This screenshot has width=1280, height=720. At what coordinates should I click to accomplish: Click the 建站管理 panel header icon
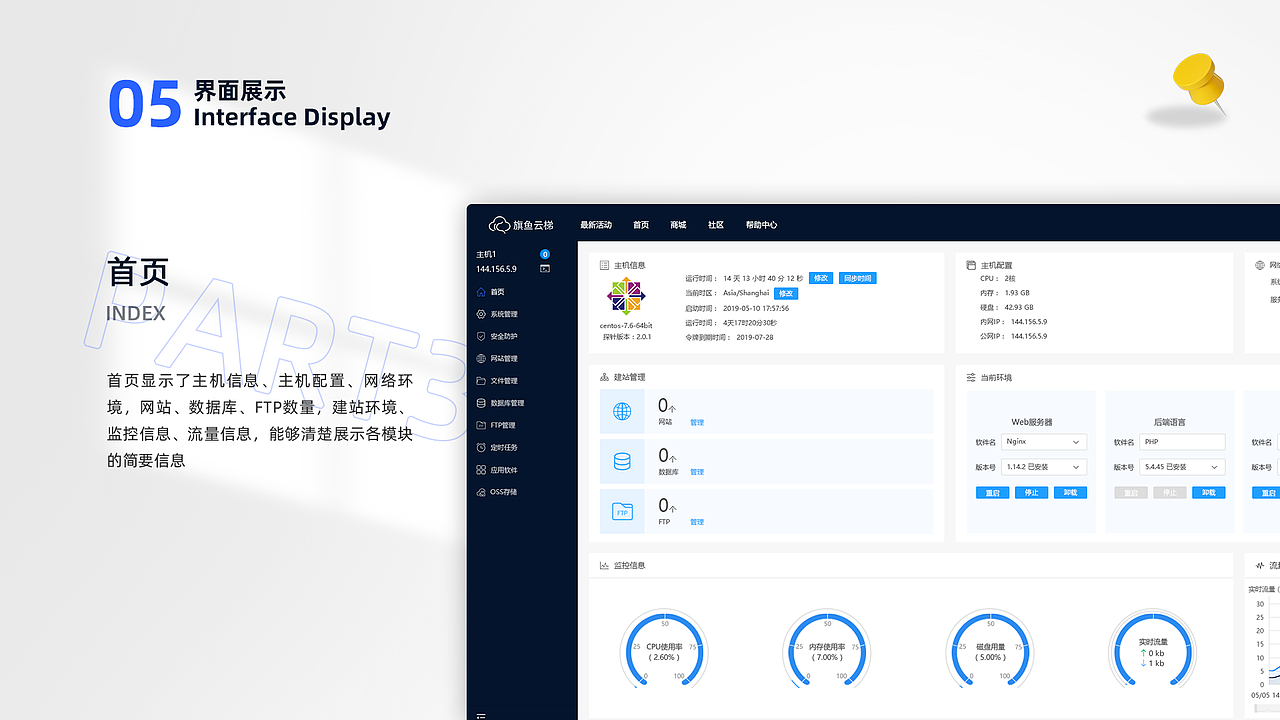[604, 377]
